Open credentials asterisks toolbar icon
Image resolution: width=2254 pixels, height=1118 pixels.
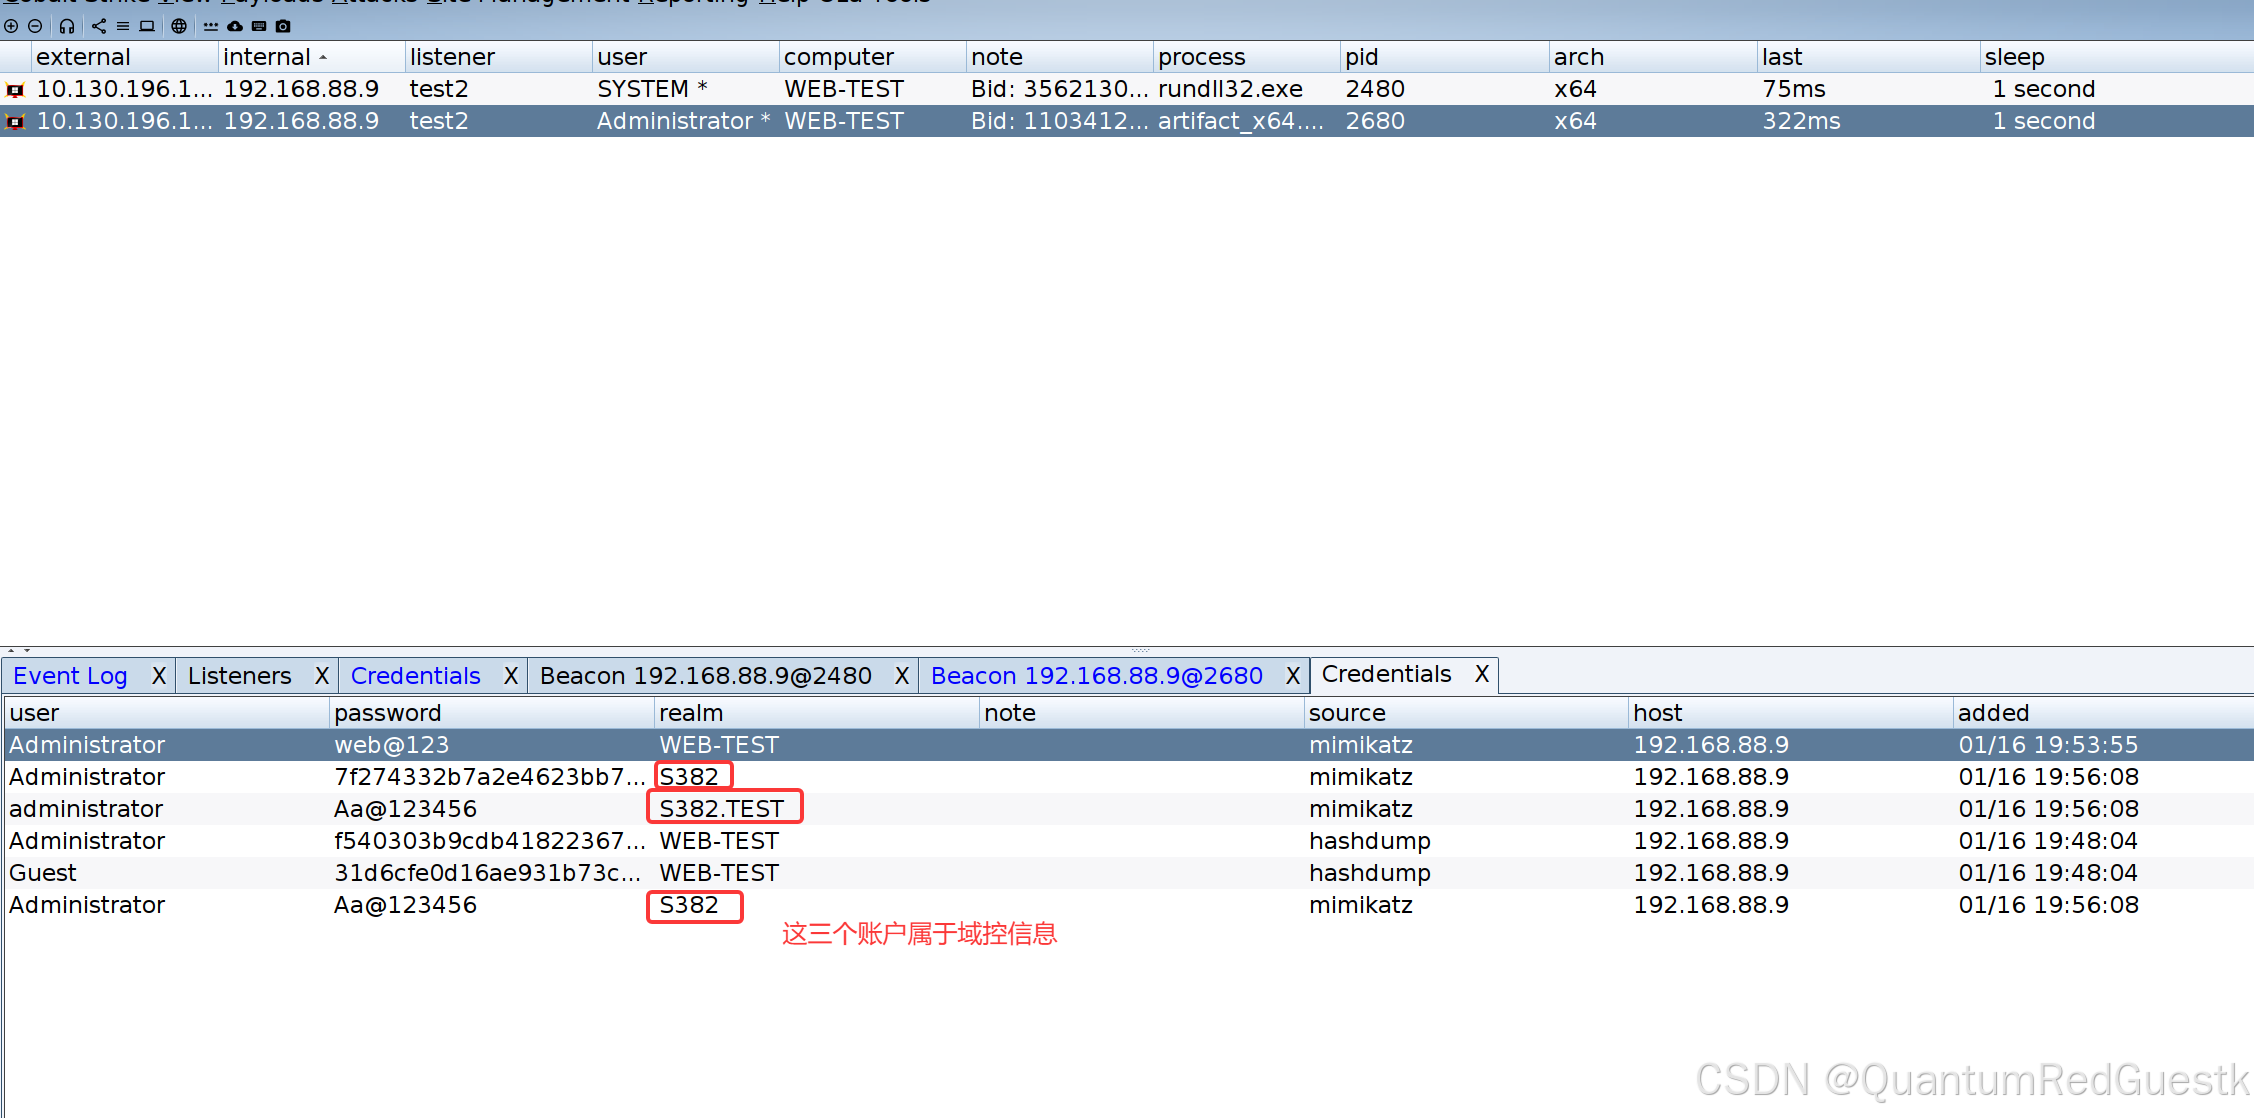(211, 26)
